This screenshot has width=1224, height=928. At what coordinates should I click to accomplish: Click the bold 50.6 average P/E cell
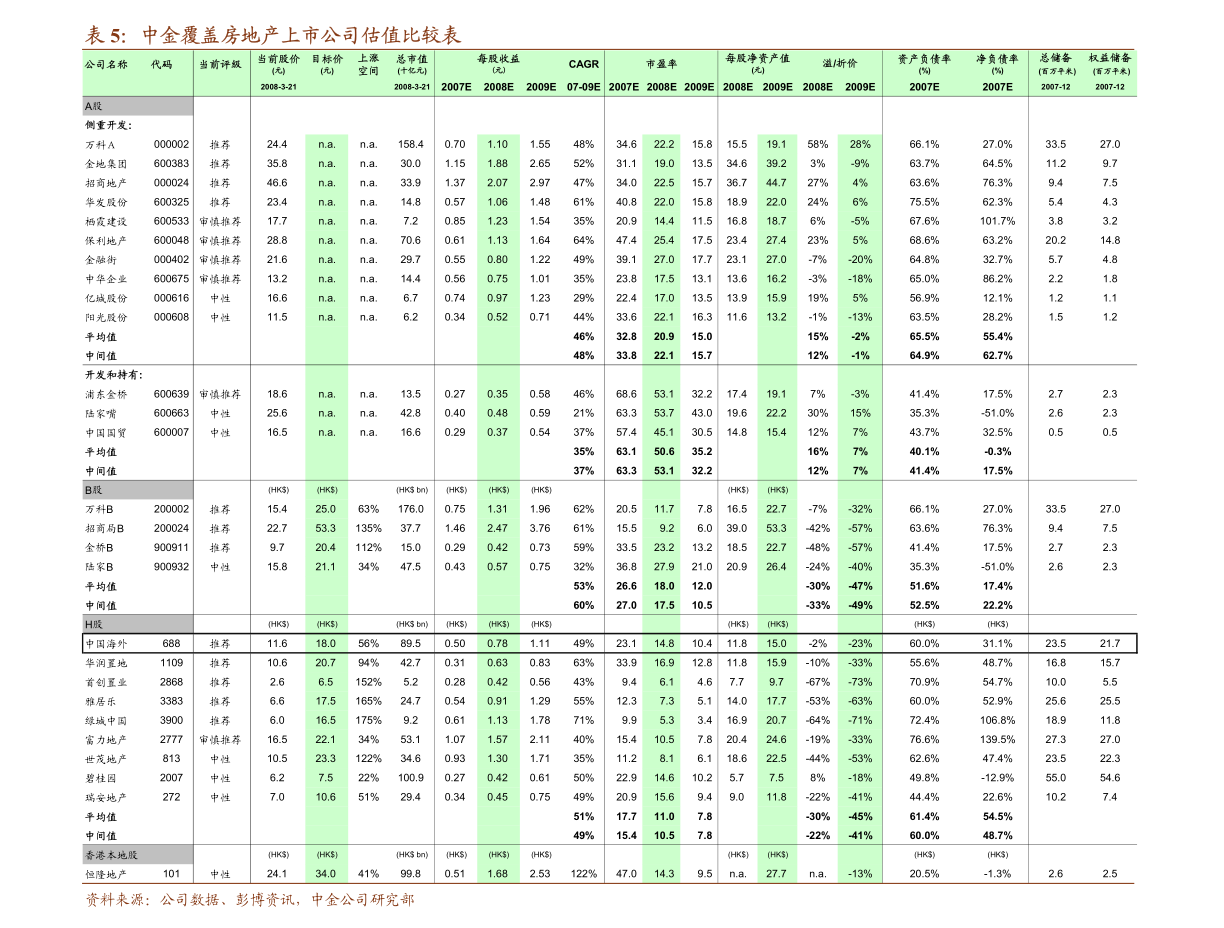[x=664, y=452]
